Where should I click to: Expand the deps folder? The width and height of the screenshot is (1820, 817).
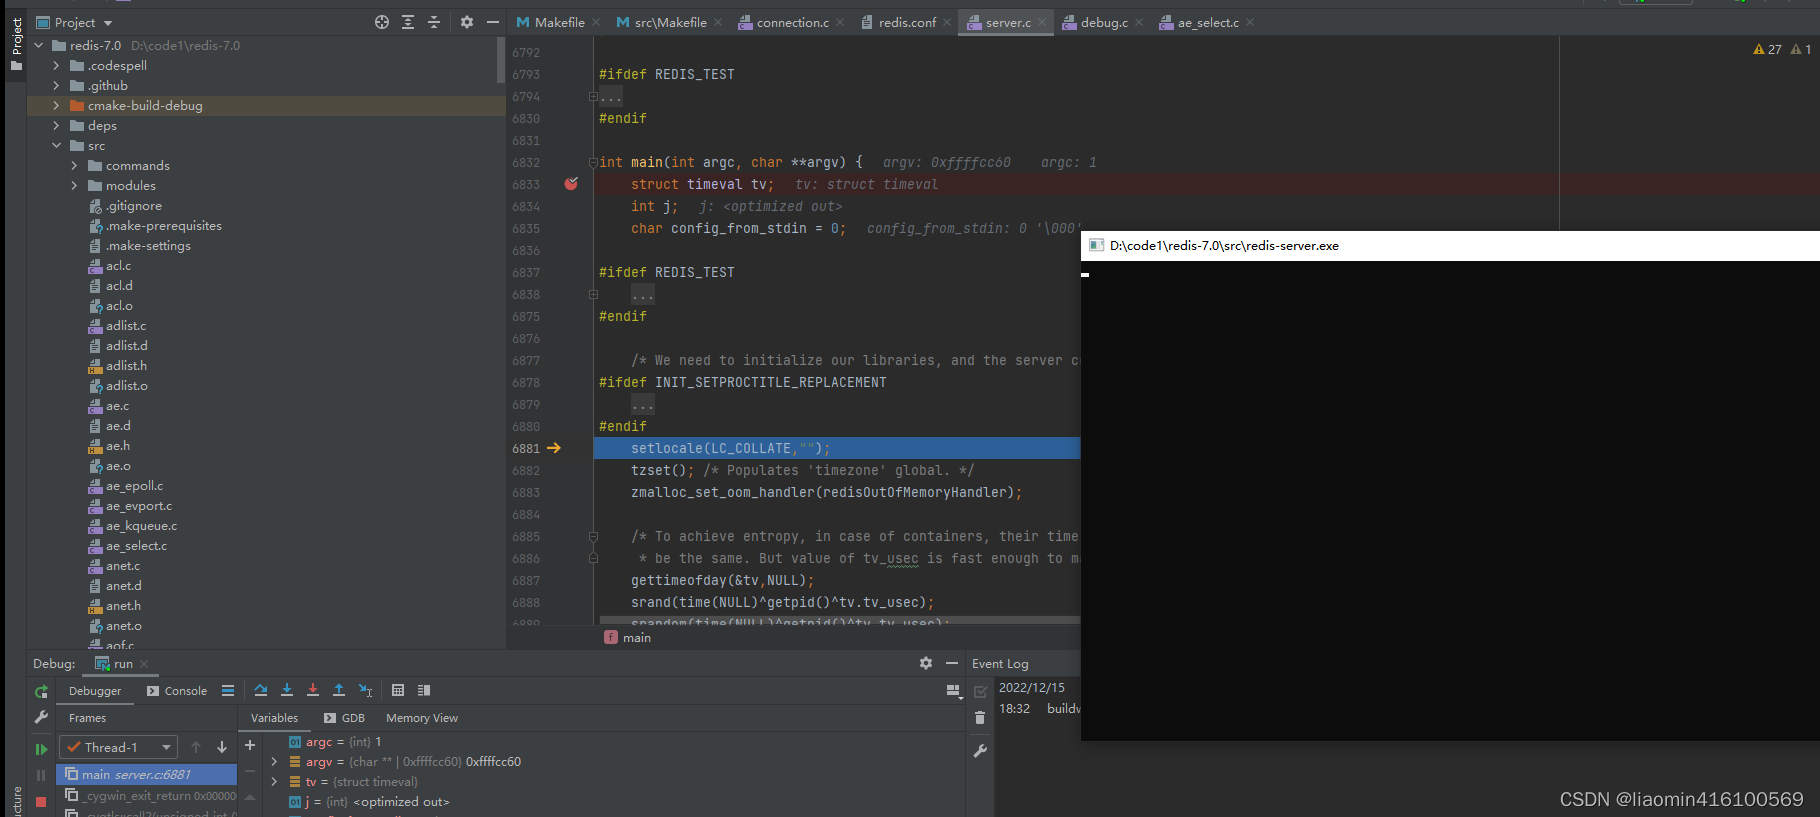[56, 126]
